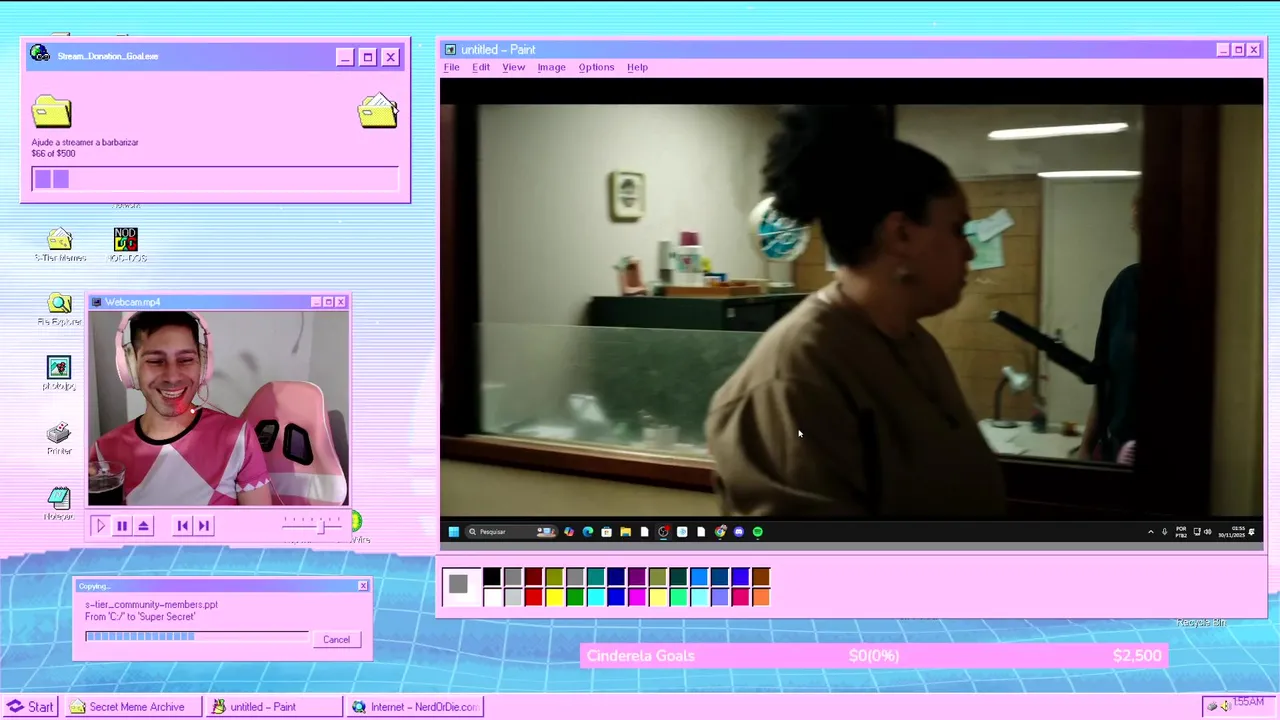Click the microphone tray icon in canvas taskbar

[x=1165, y=532]
